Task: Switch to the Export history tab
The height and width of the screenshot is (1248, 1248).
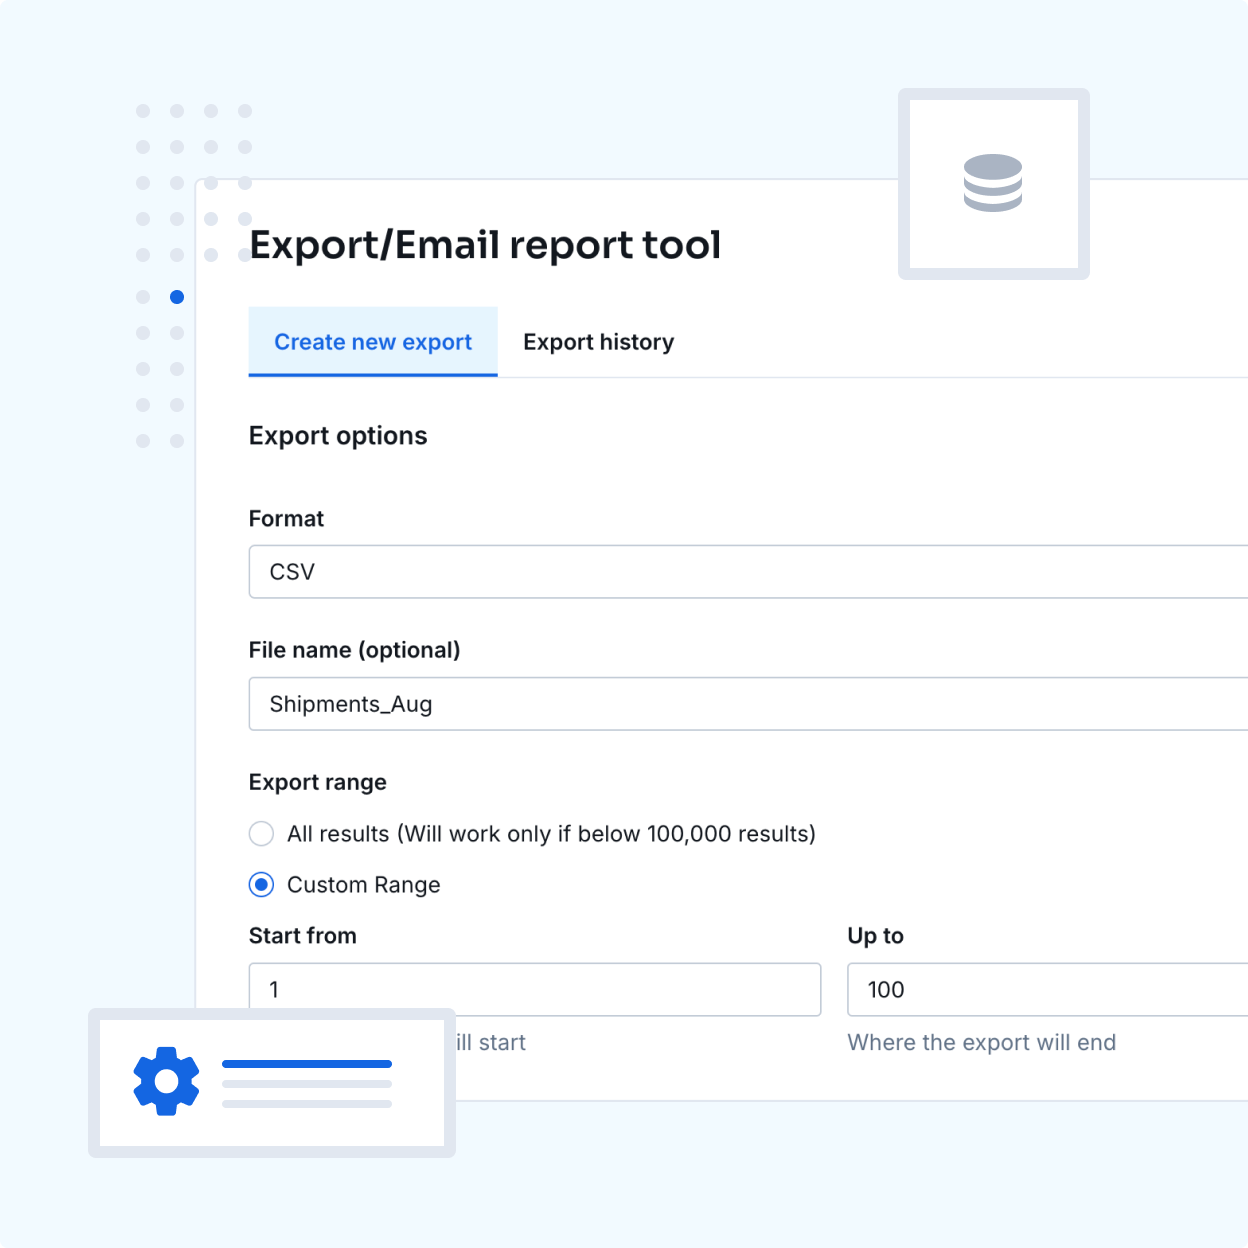Action: (x=598, y=342)
